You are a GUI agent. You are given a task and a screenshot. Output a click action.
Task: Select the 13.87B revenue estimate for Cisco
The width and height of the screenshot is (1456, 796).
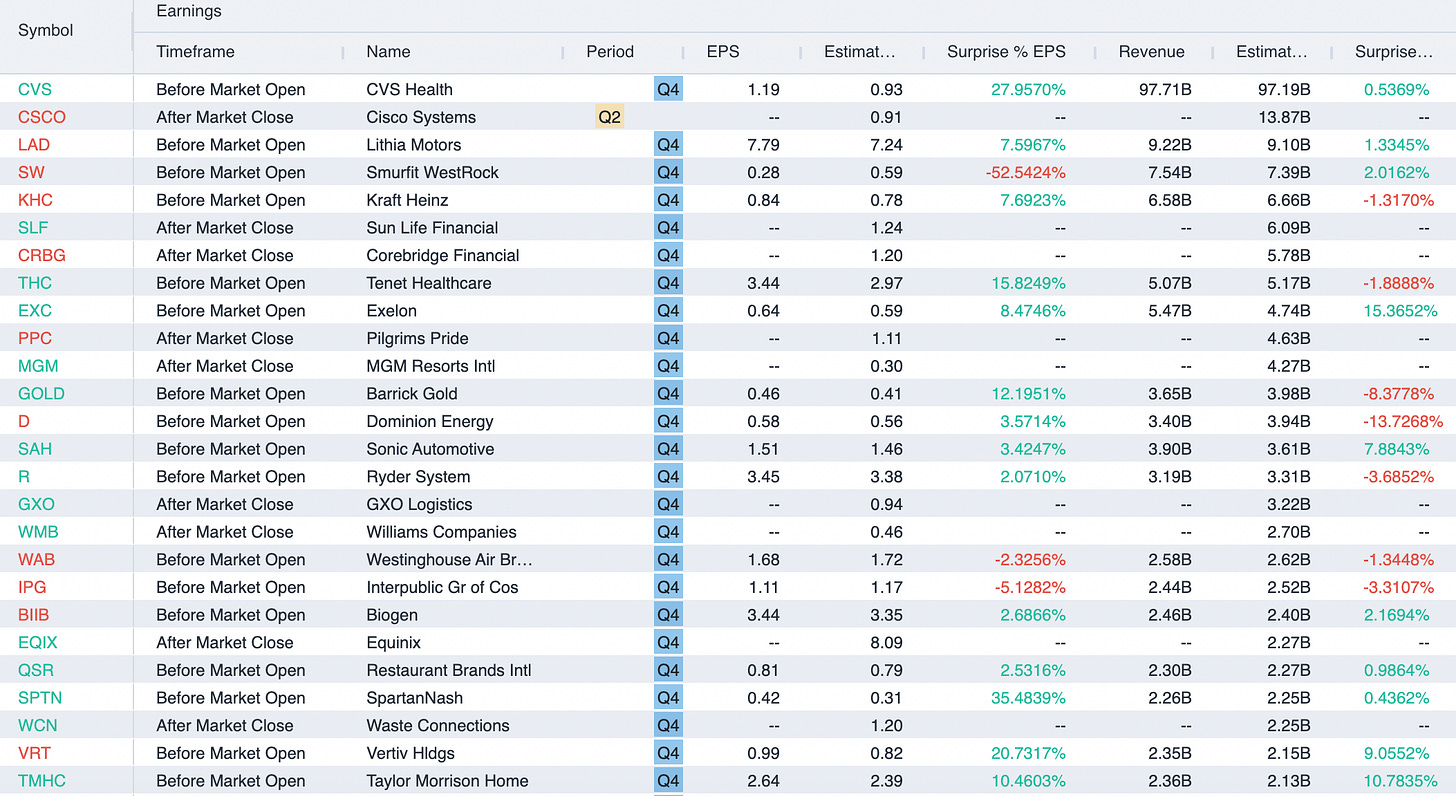[1283, 117]
